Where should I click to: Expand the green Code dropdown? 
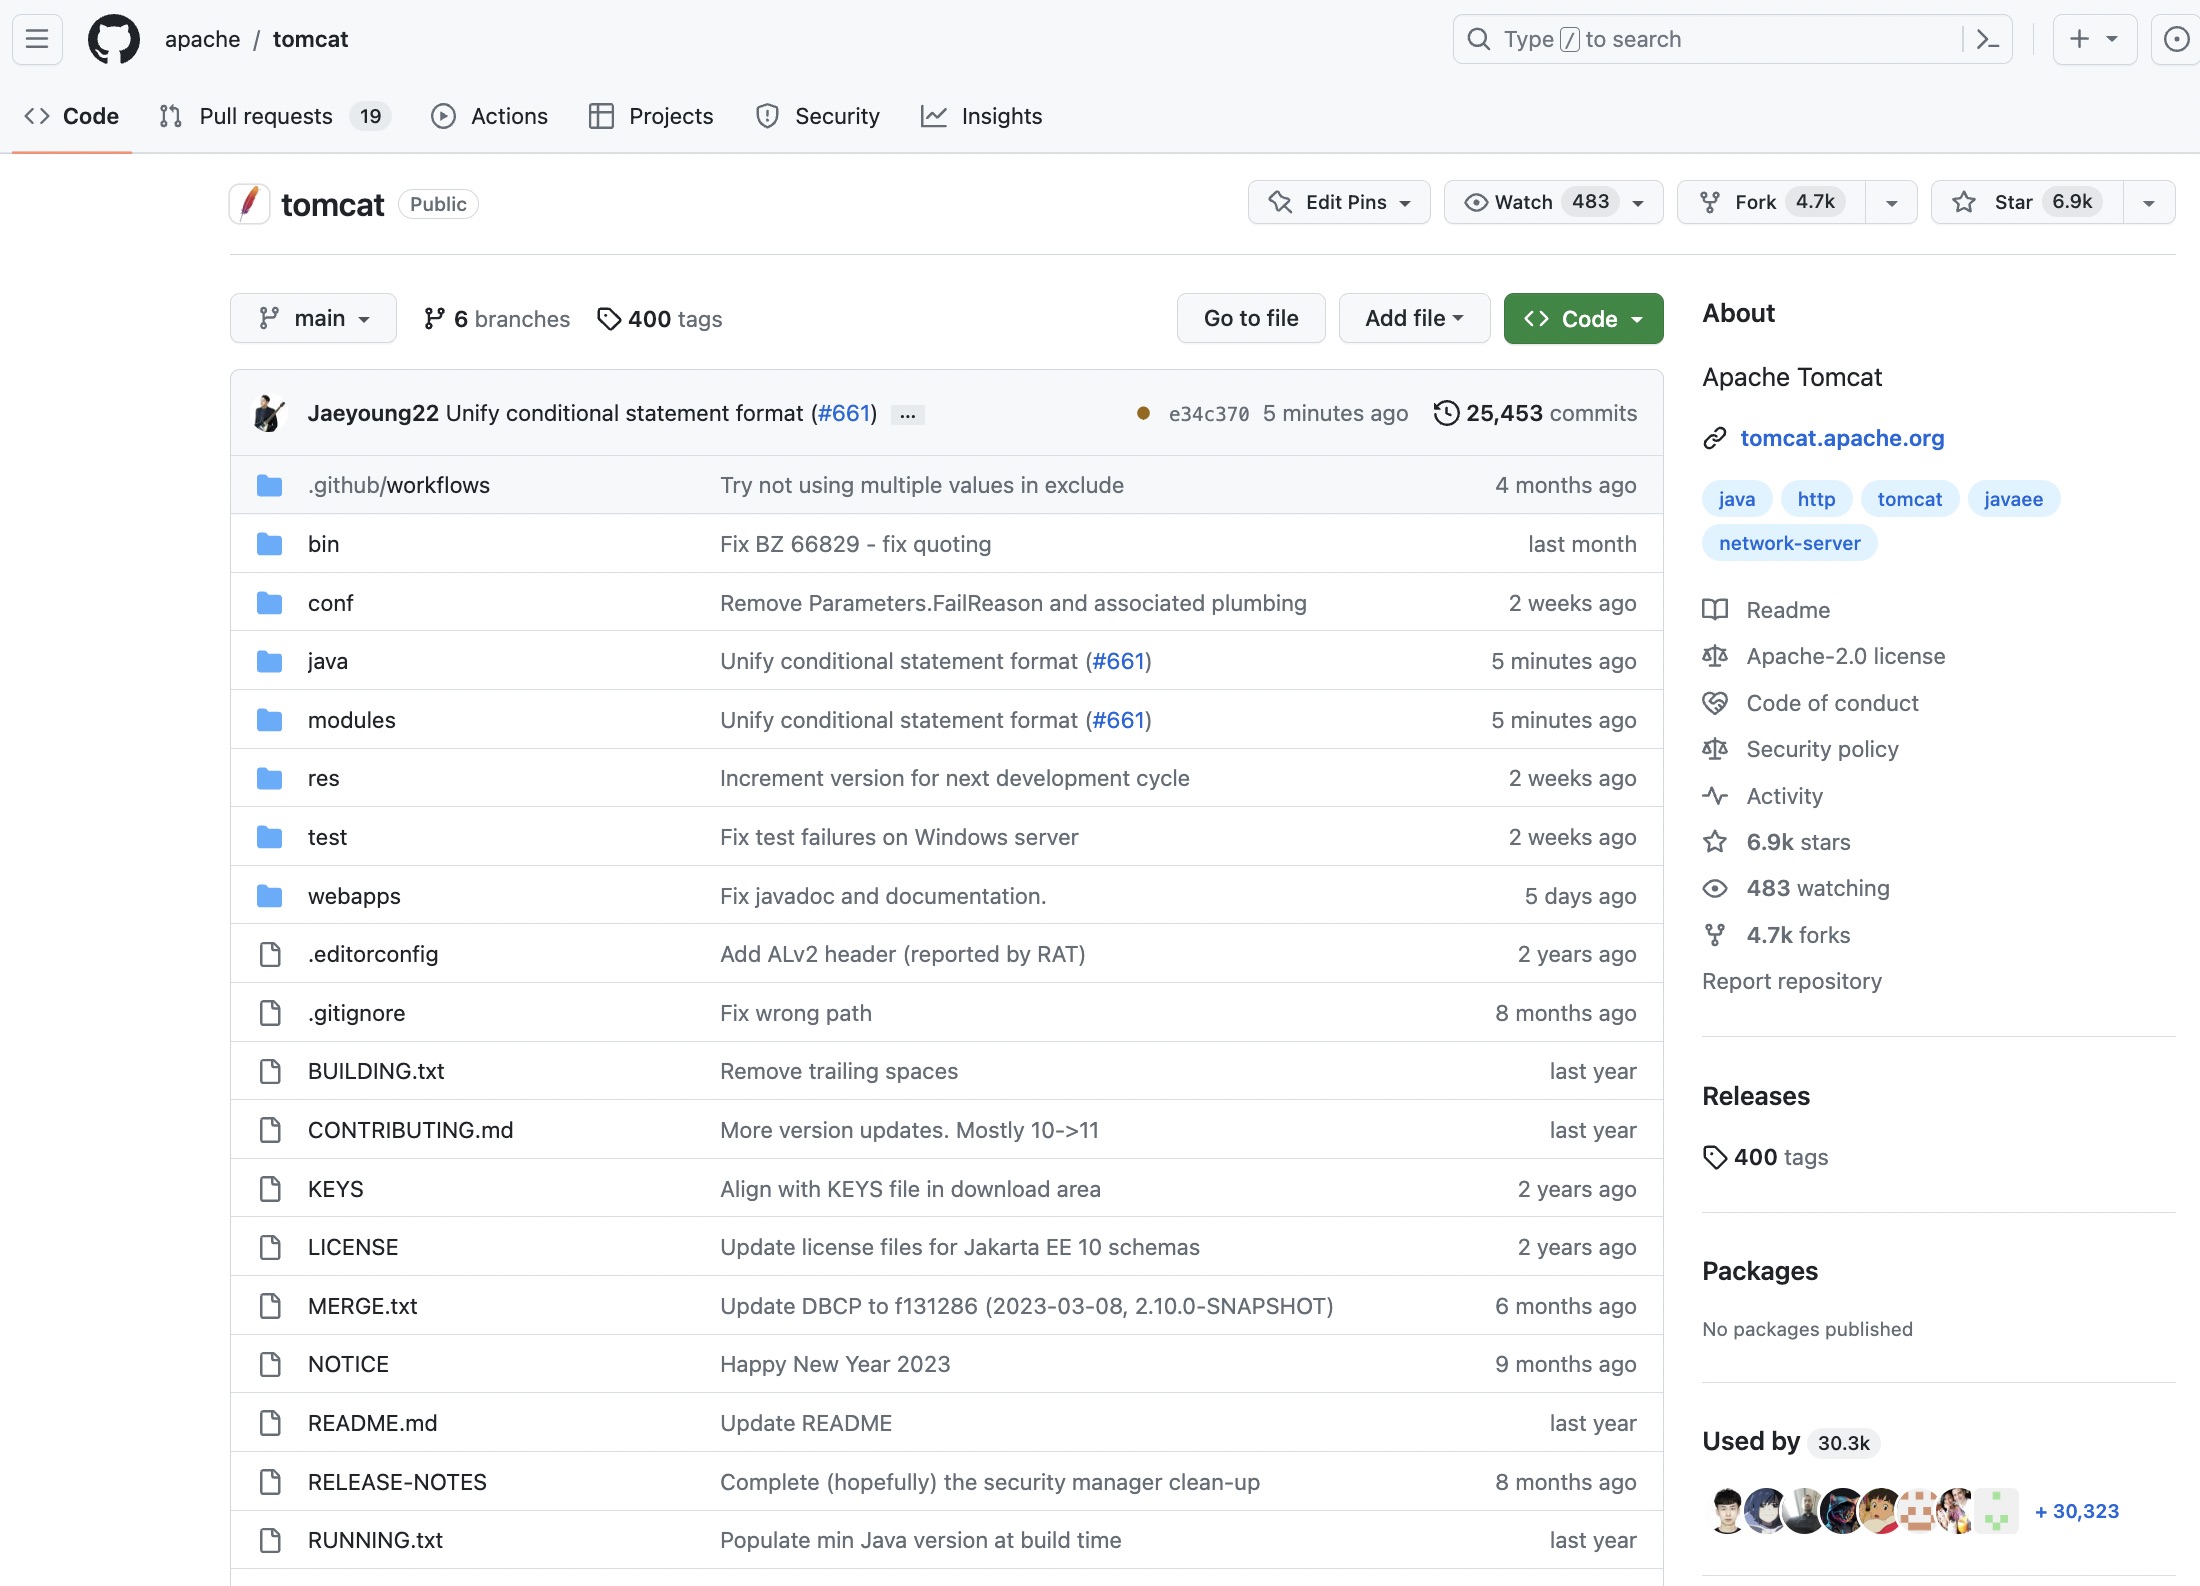1583,318
